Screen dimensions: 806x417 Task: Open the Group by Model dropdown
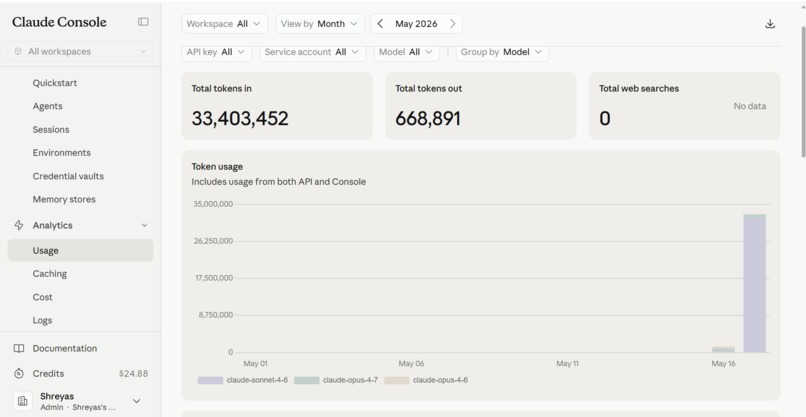point(502,52)
